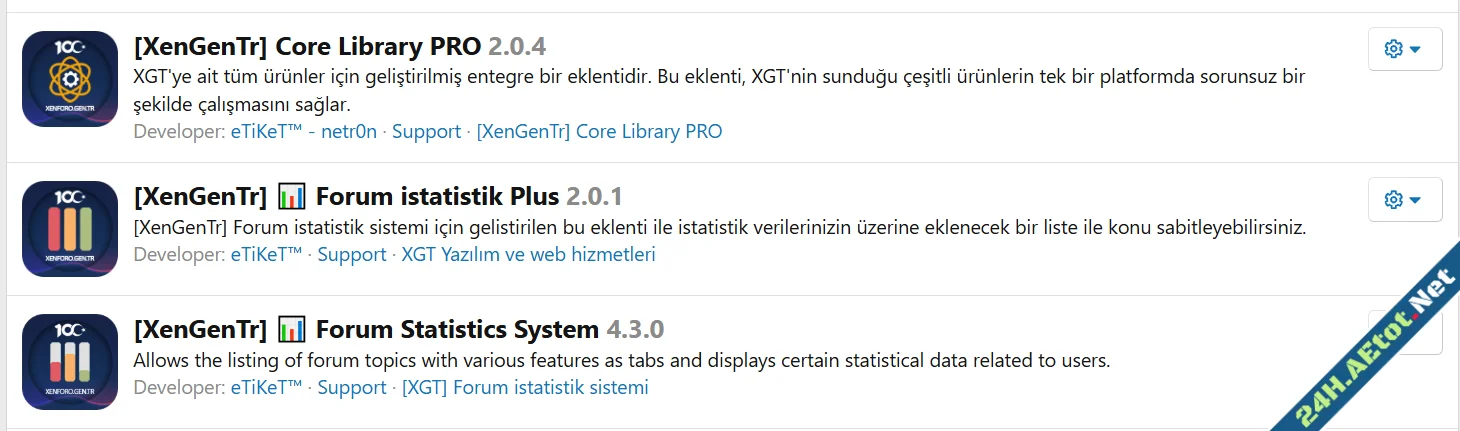Open Support link for Core Library PRO
1460x431 pixels.
(426, 131)
